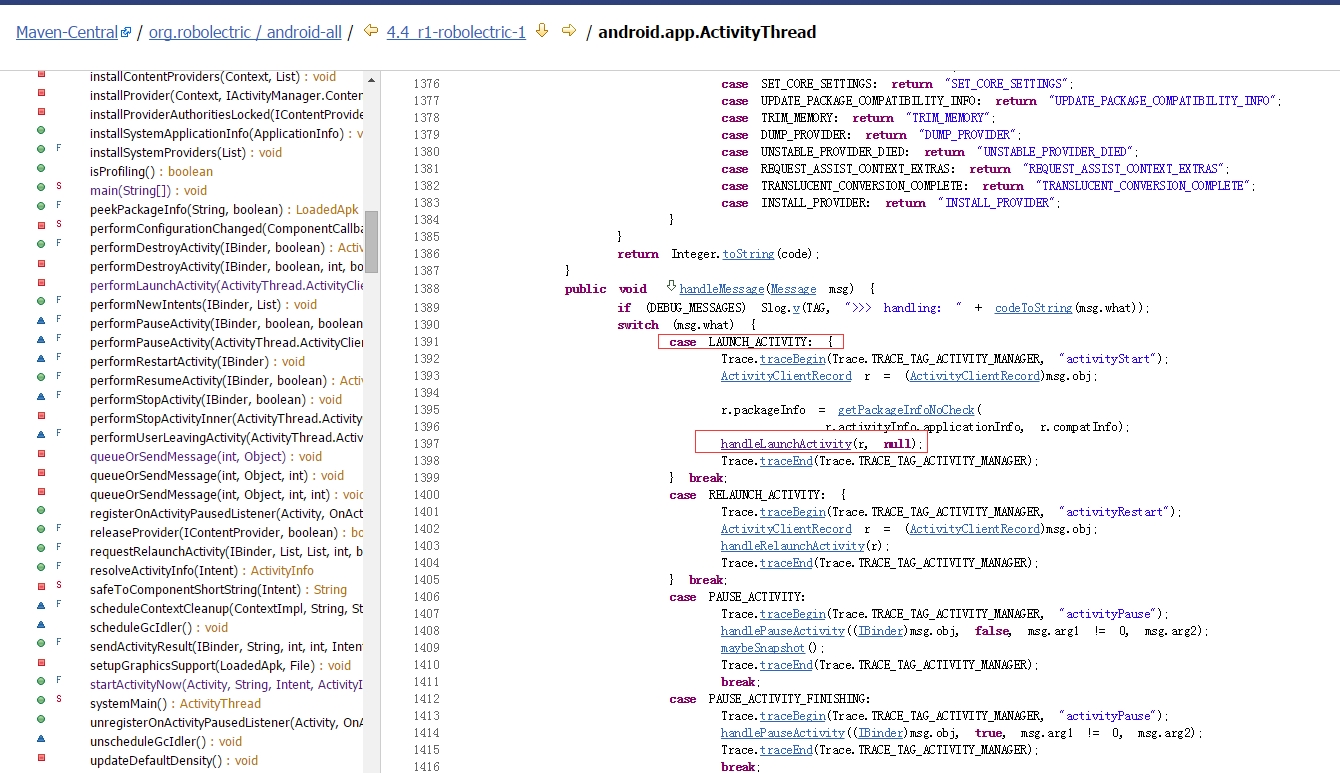Click the "case PAUSE_ACTIVITY_FINISHING:" text
Viewport: 1340px width, 773px height.
(769, 698)
